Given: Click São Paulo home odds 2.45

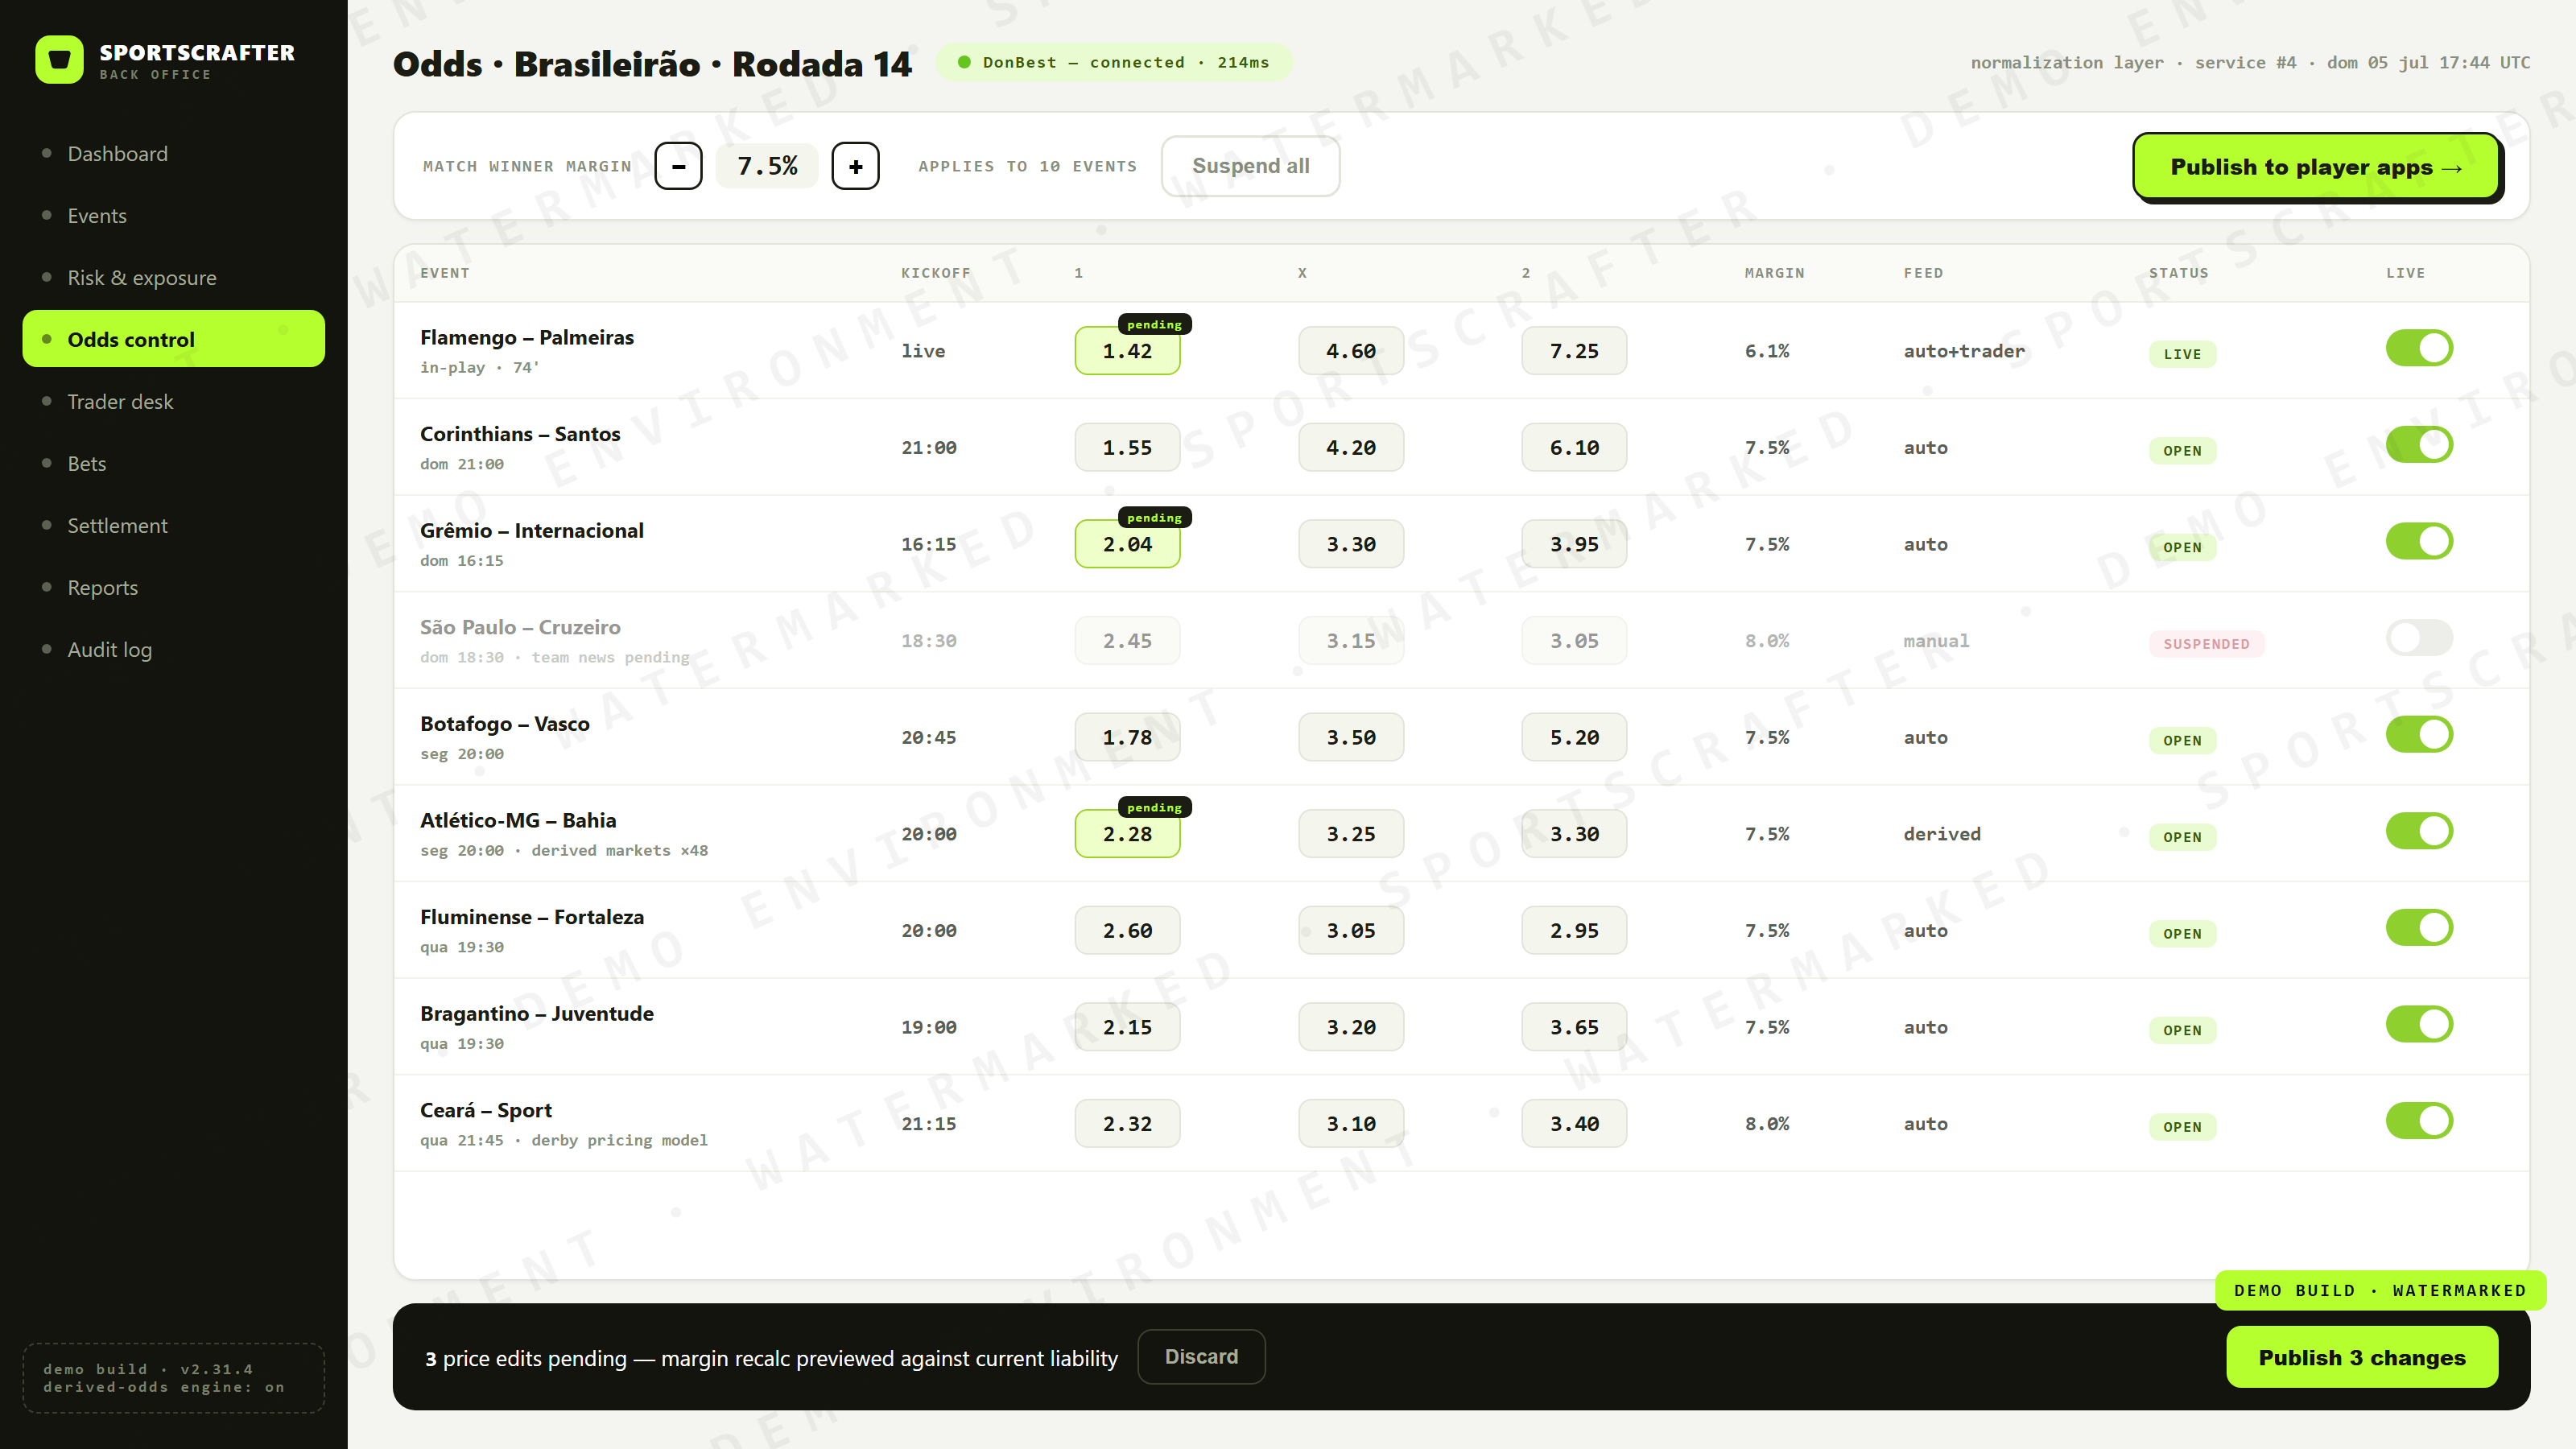Looking at the screenshot, I should click(1127, 640).
